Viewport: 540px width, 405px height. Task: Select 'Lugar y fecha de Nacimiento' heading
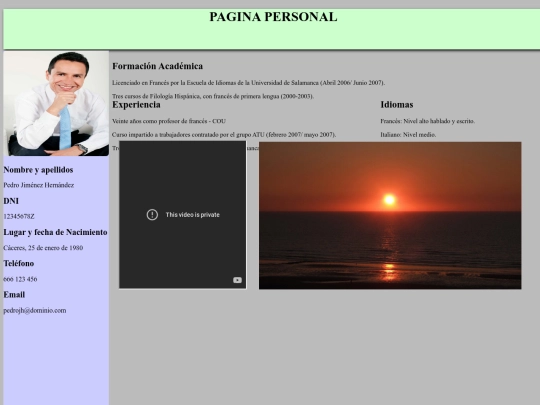pyautogui.click(x=55, y=232)
